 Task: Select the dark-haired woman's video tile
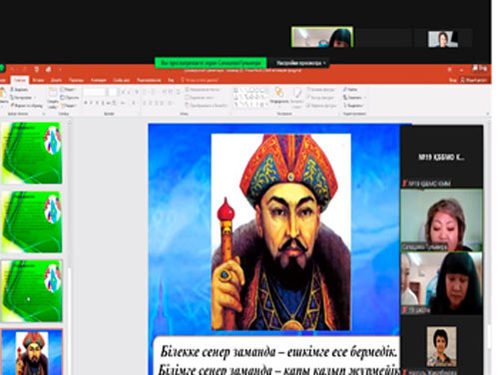(x=442, y=283)
